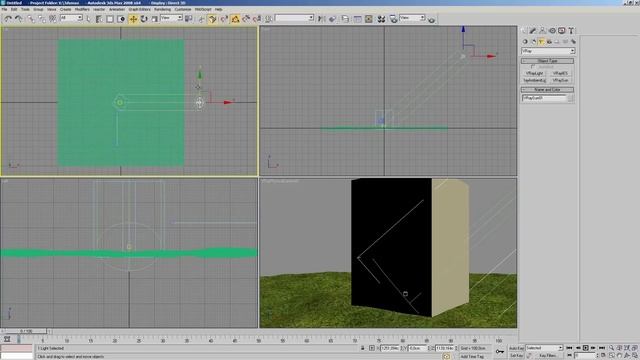640x360 pixels.
Task: Click the Quick Render teapot icon
Action: [x=431, y=20]
